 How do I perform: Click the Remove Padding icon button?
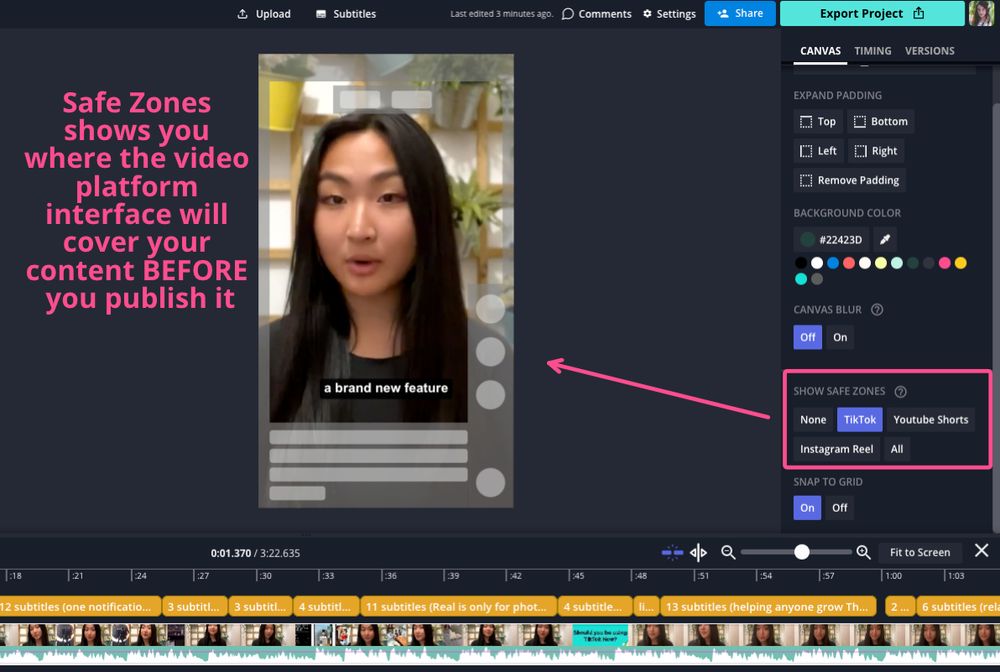click(x=807, y=180)
